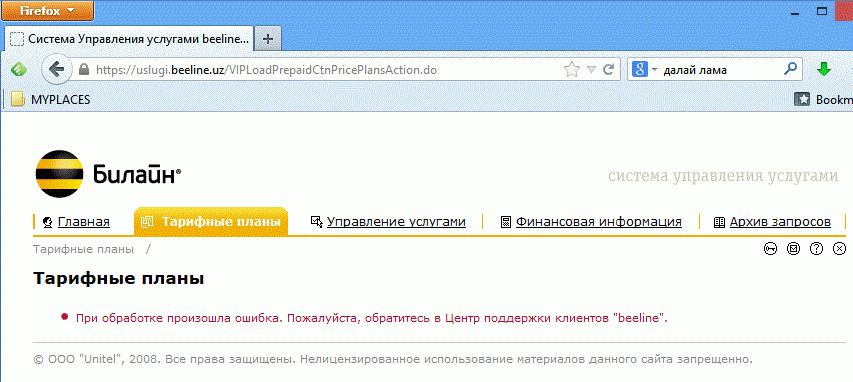
Task: Click the key (change password) icon
Action: (770, 249)
